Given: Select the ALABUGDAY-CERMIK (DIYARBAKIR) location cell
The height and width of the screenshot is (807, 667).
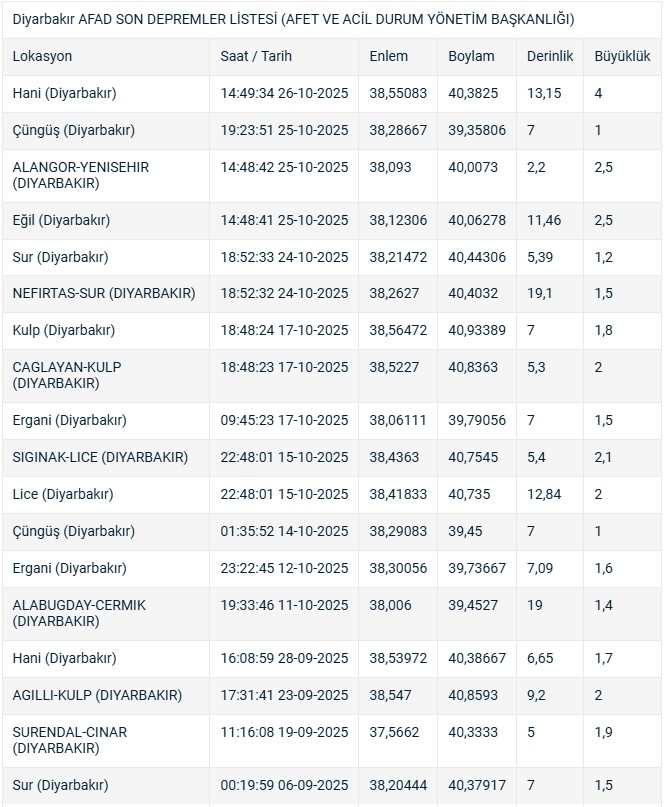Looking at the screenshot, I should [80, 613].
